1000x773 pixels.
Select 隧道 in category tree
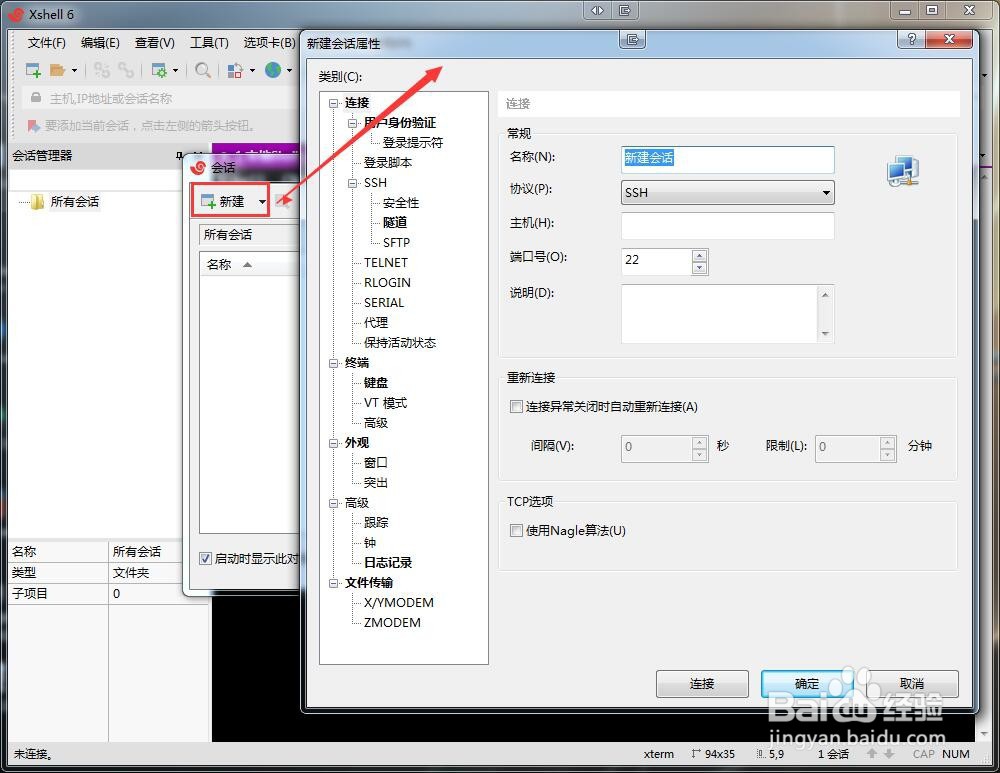coord(395,223)
